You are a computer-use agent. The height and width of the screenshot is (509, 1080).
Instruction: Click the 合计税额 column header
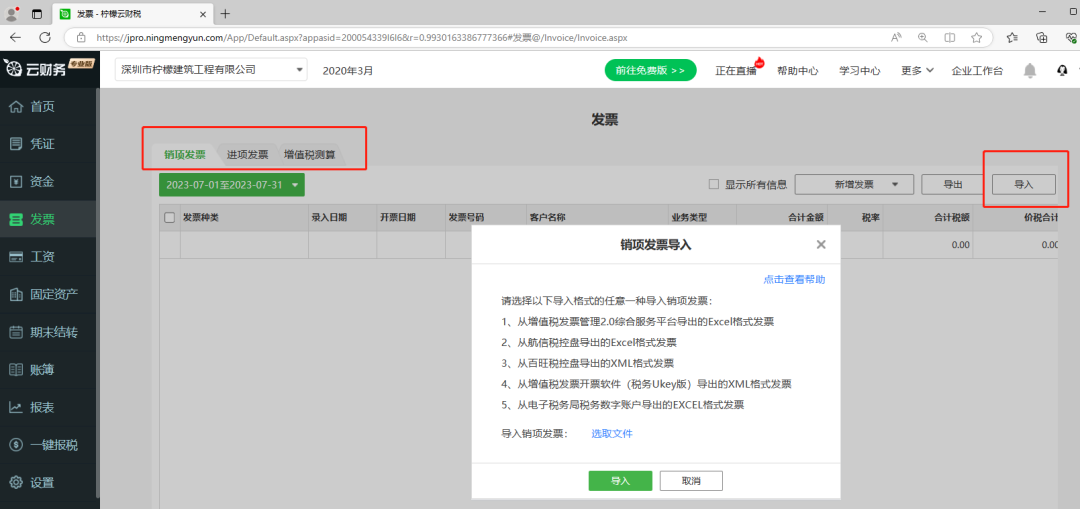pos(951,218)
